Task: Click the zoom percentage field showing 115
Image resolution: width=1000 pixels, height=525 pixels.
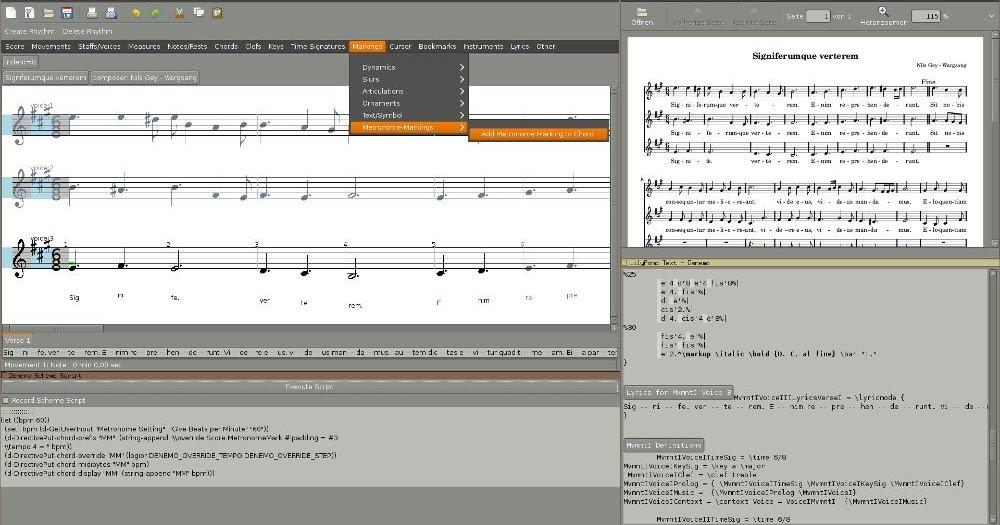Action: pos(927,16)
